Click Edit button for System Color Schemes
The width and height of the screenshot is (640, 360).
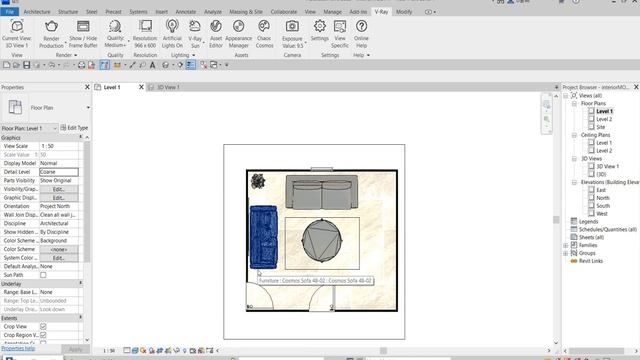[x=59, y=258]
